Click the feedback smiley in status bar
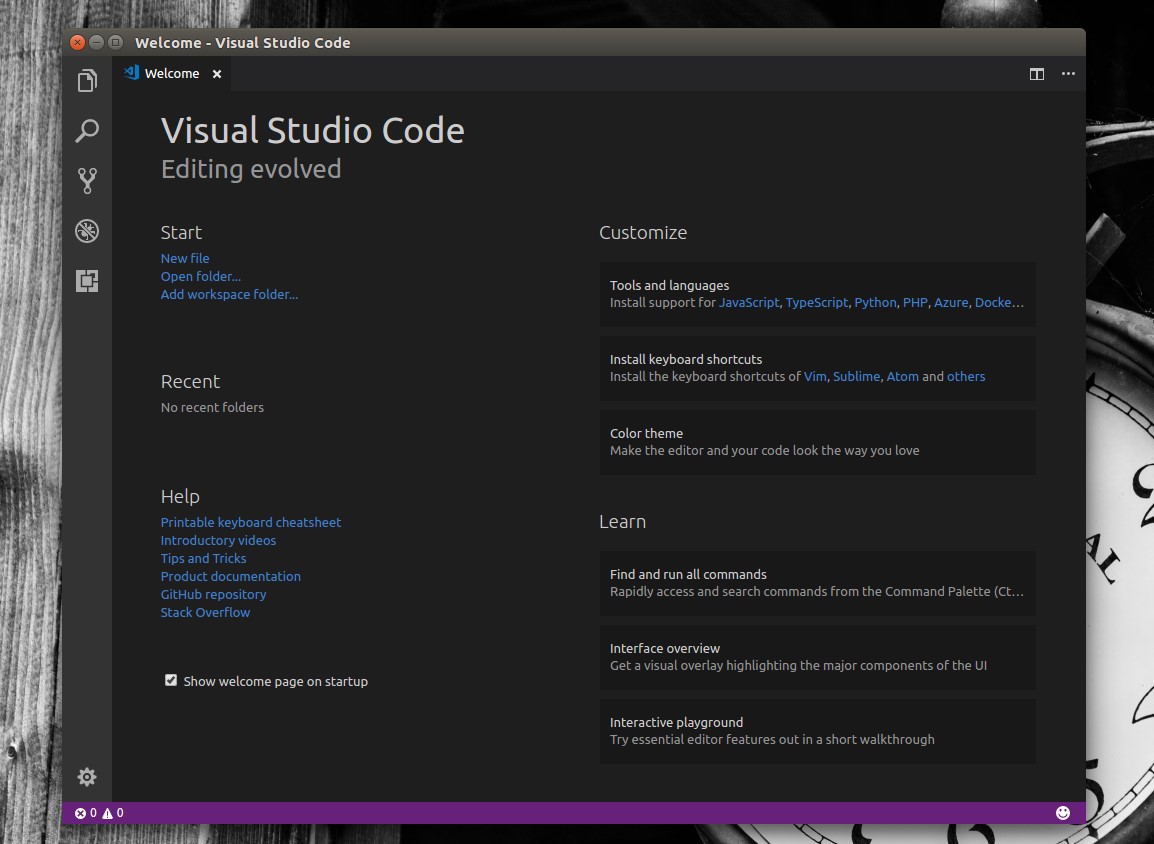 pos(1063,812)
